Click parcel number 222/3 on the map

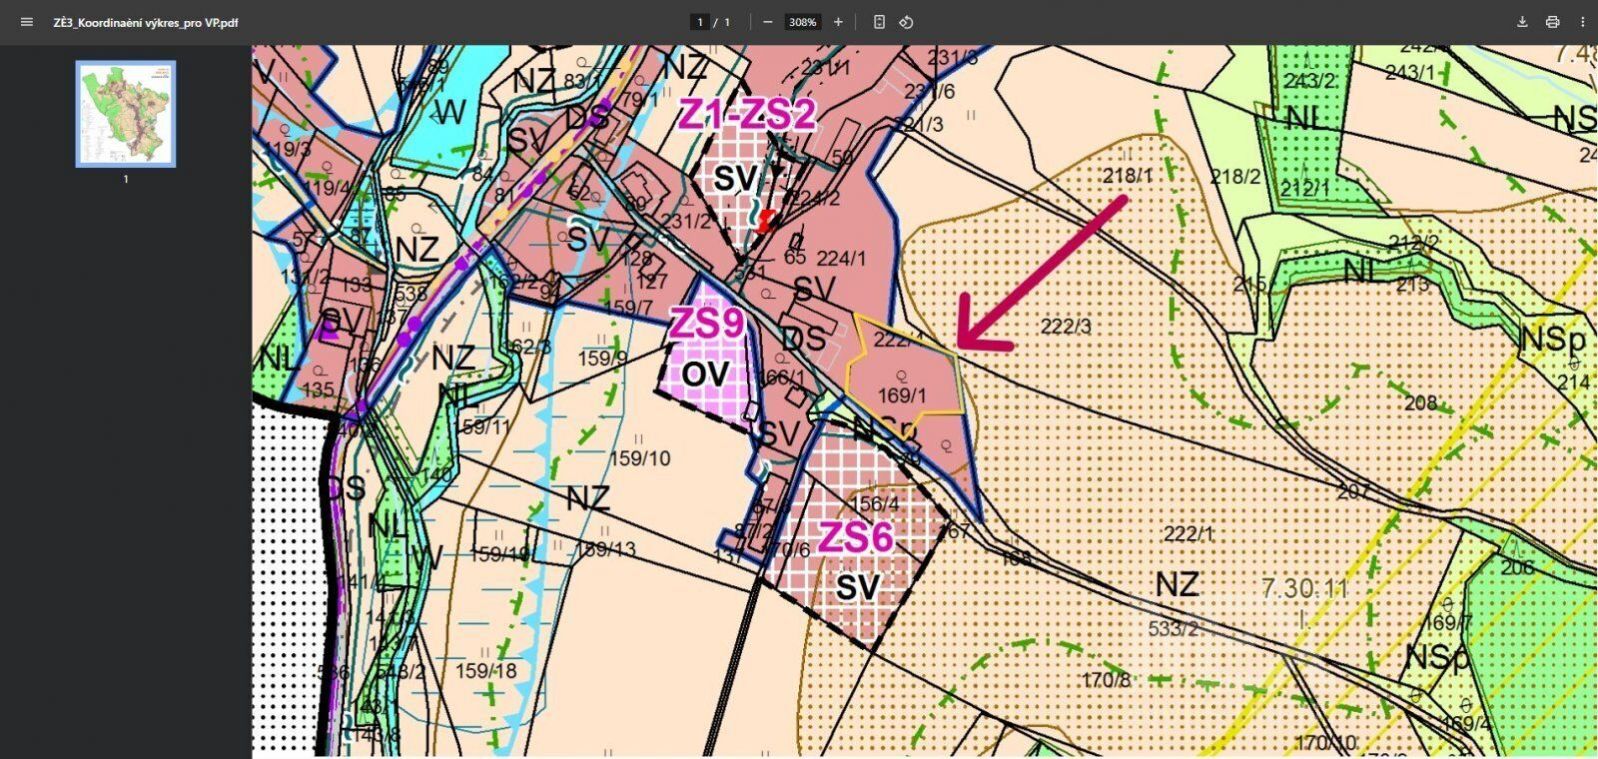[x=1066, y=327]
